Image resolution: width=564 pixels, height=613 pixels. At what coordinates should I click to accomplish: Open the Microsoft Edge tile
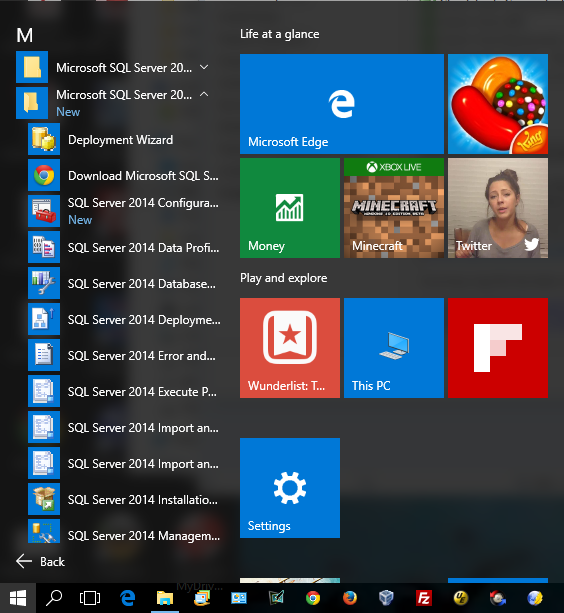(x=342, y=104)
